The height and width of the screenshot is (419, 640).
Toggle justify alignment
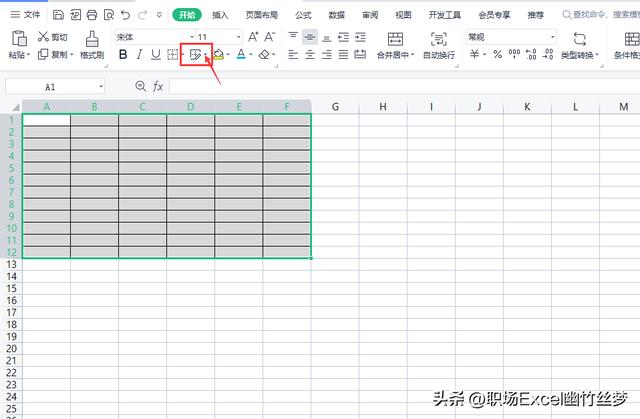click(343, 54)
